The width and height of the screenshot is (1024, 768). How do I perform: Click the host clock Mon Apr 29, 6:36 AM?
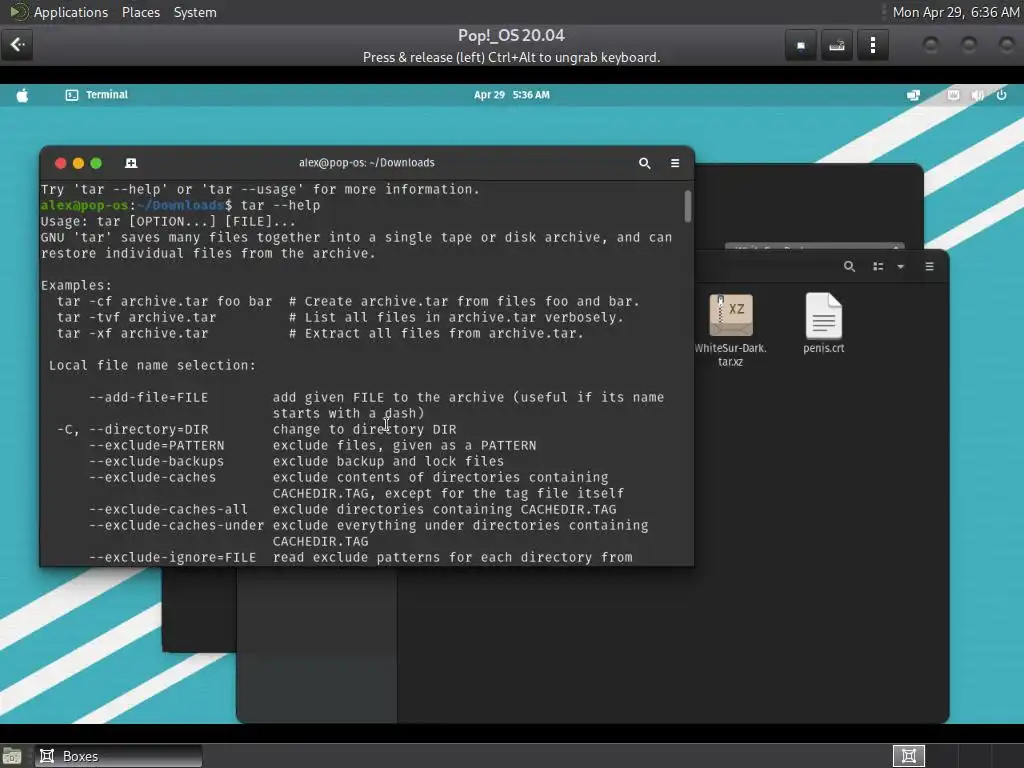[955, 12]
